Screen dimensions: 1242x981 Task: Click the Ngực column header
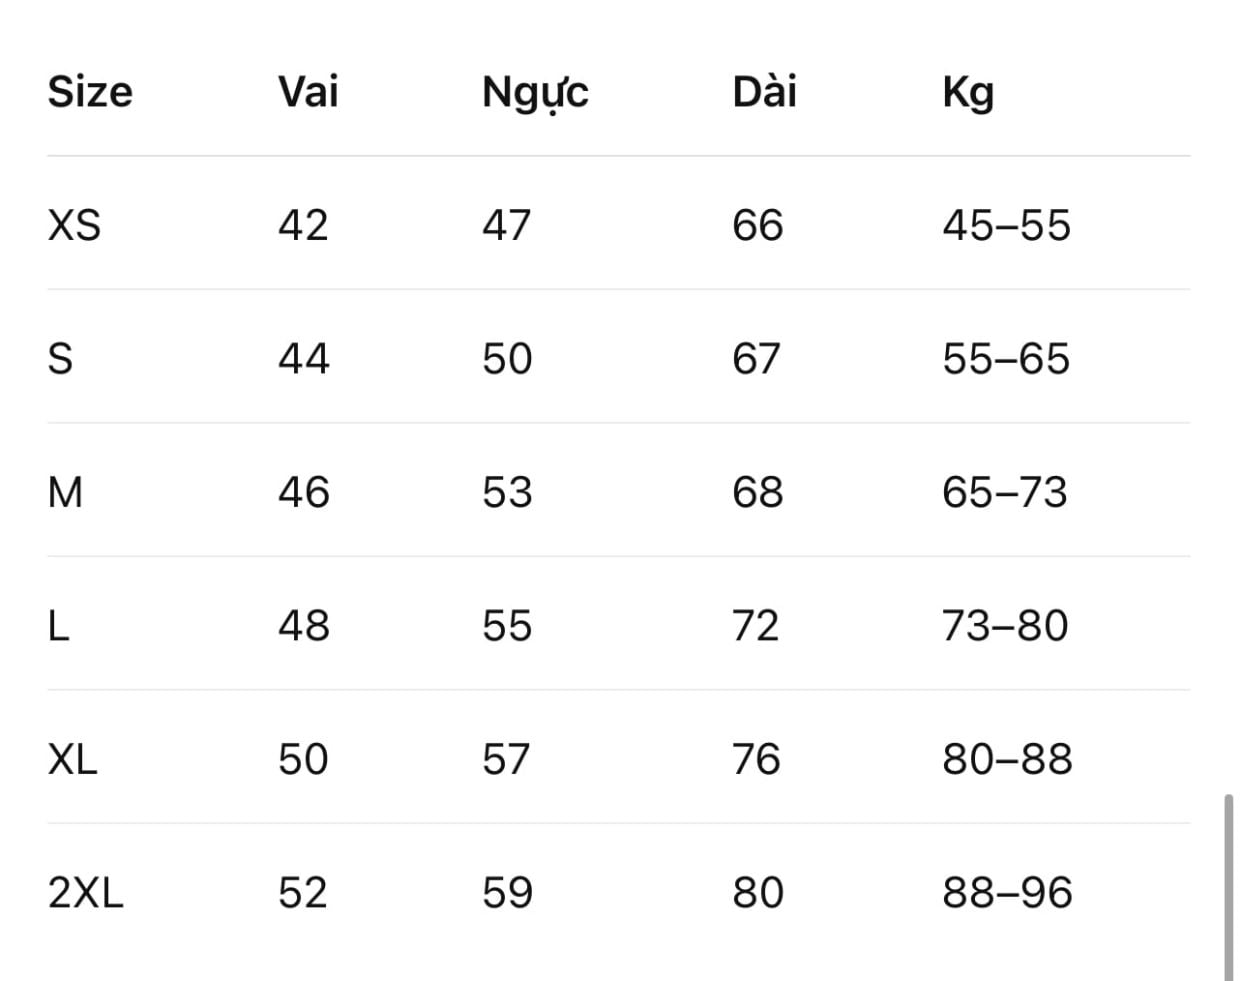coord(535,94)
